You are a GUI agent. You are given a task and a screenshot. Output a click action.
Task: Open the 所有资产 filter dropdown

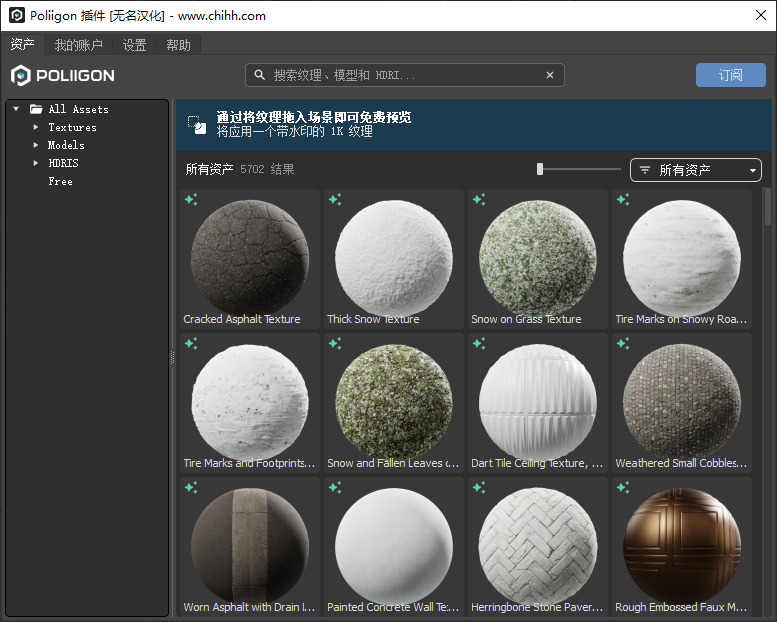pyautogui.click(x=696, y=170)
